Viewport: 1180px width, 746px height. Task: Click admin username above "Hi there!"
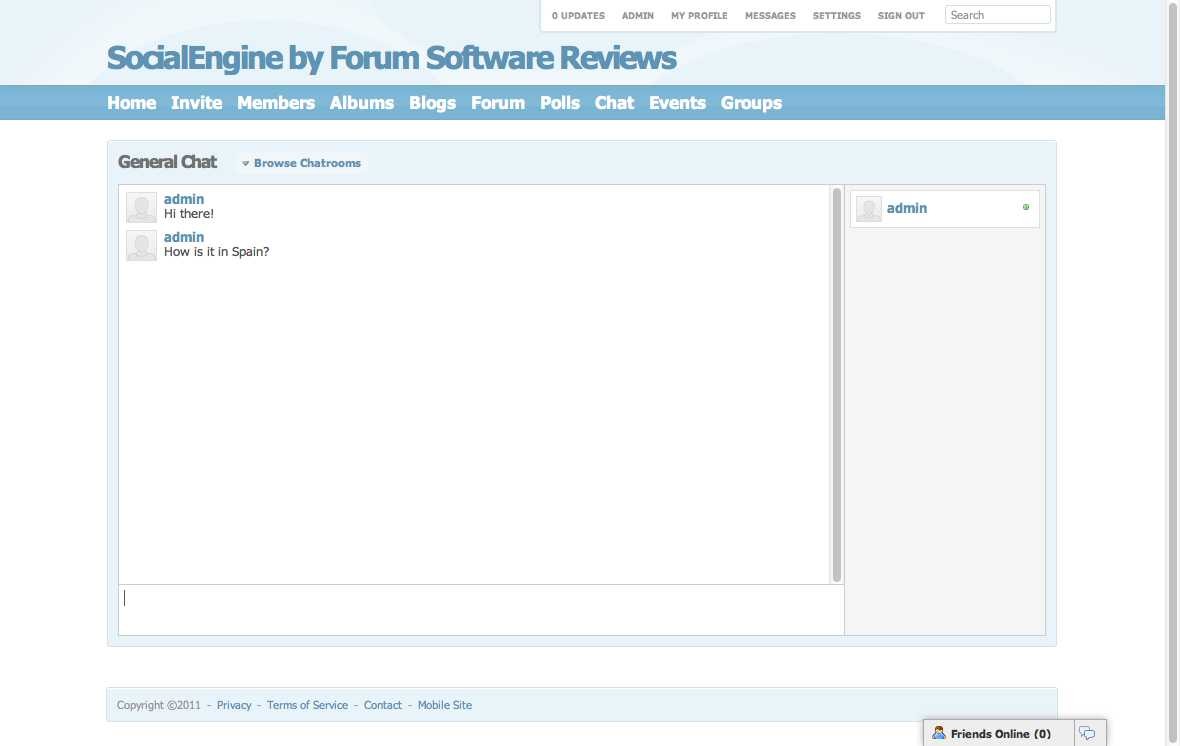(x=184, y=199)
